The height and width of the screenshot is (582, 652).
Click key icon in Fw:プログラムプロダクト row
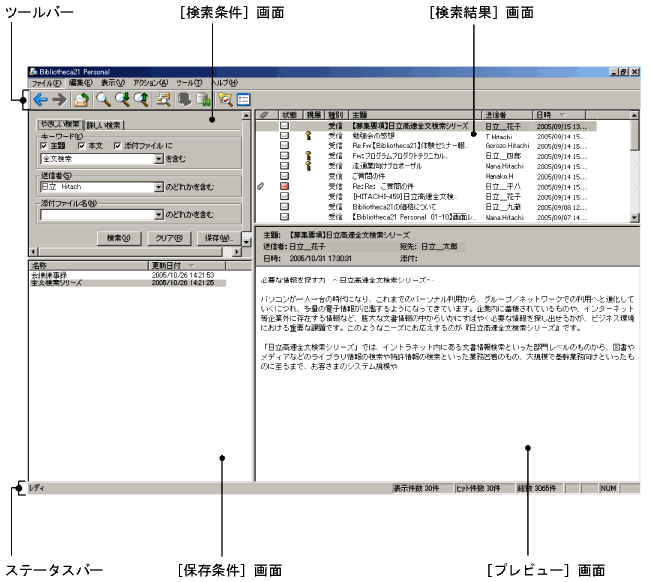pyautogui.click(x=309, y=156)
